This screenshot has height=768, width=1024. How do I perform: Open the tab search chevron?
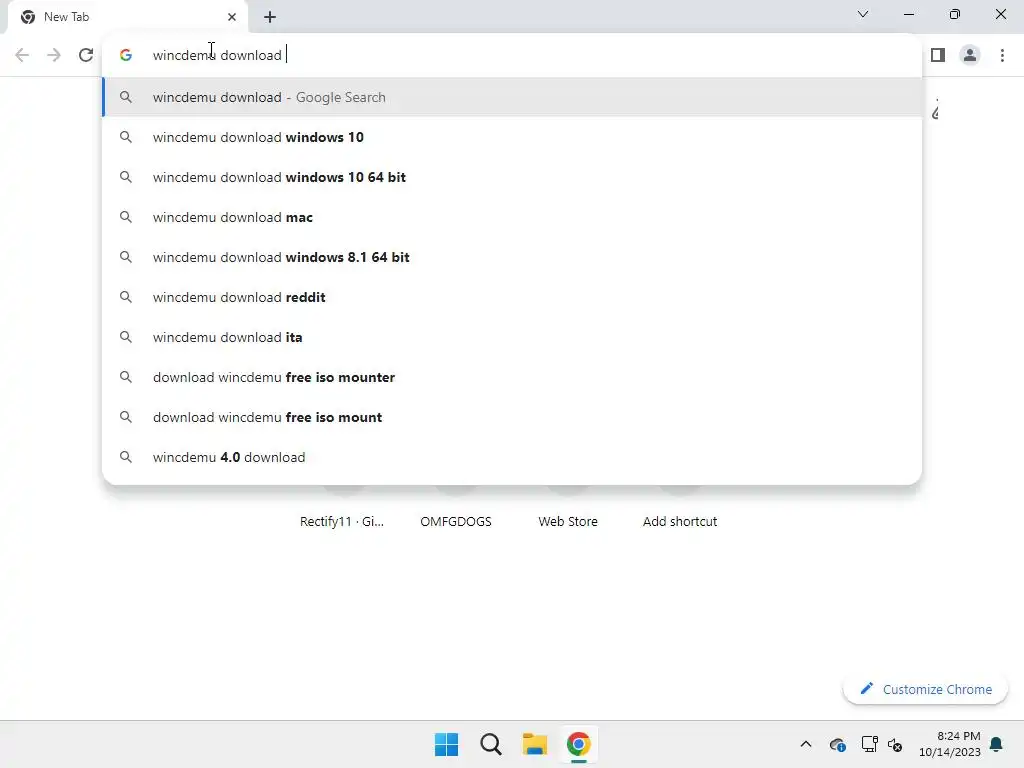(863, 14)
